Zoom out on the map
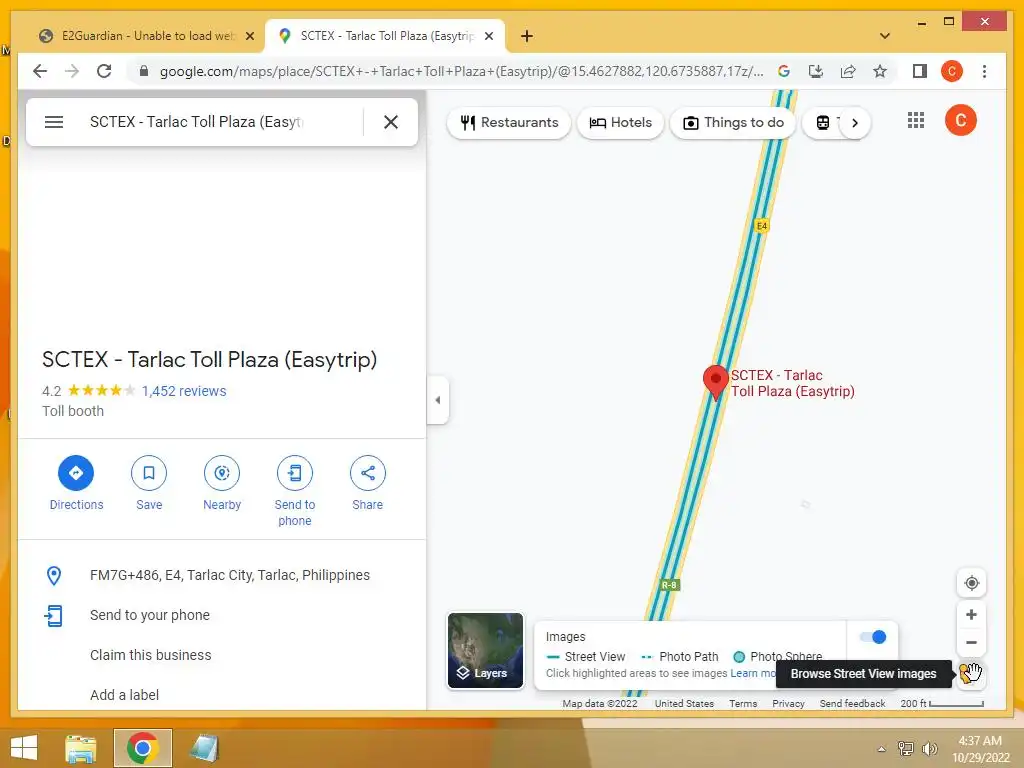 [x=971, y=643]
